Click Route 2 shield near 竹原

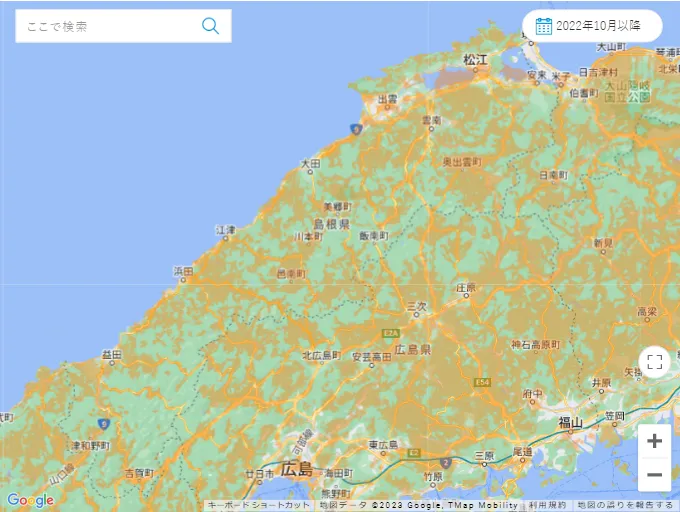click(446, 463)
